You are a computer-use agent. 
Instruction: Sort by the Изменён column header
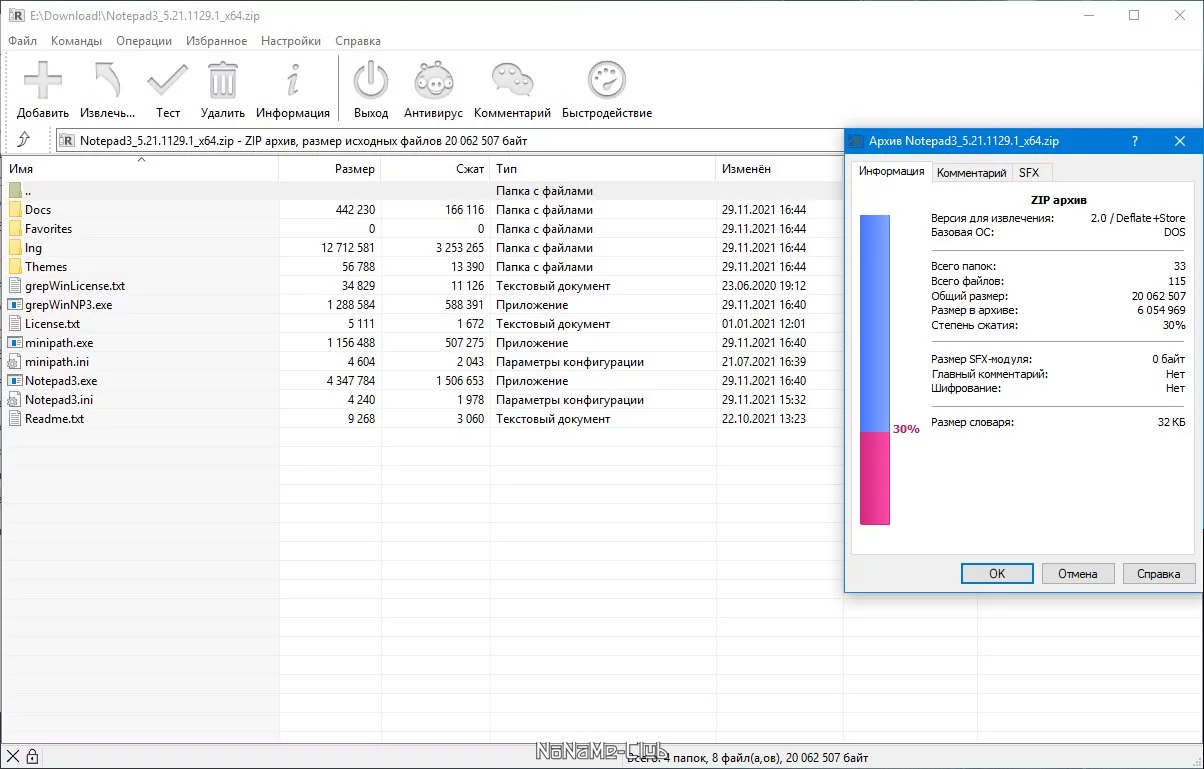tap(780, 169)
